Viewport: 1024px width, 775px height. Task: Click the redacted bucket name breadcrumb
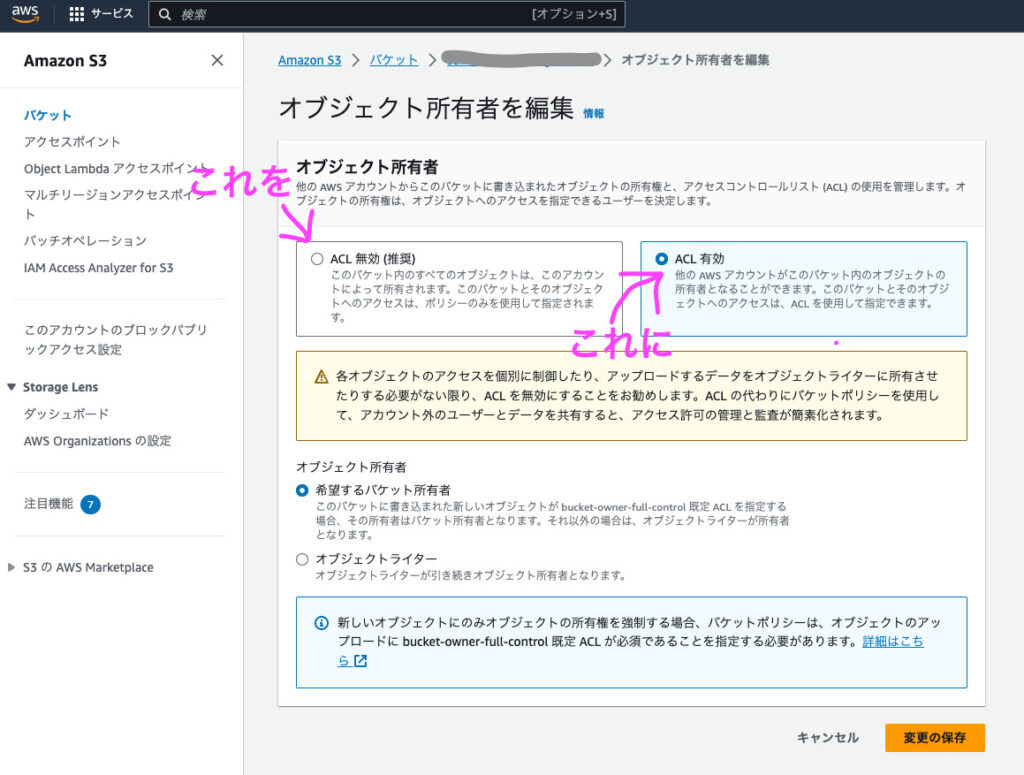[521, 59]
